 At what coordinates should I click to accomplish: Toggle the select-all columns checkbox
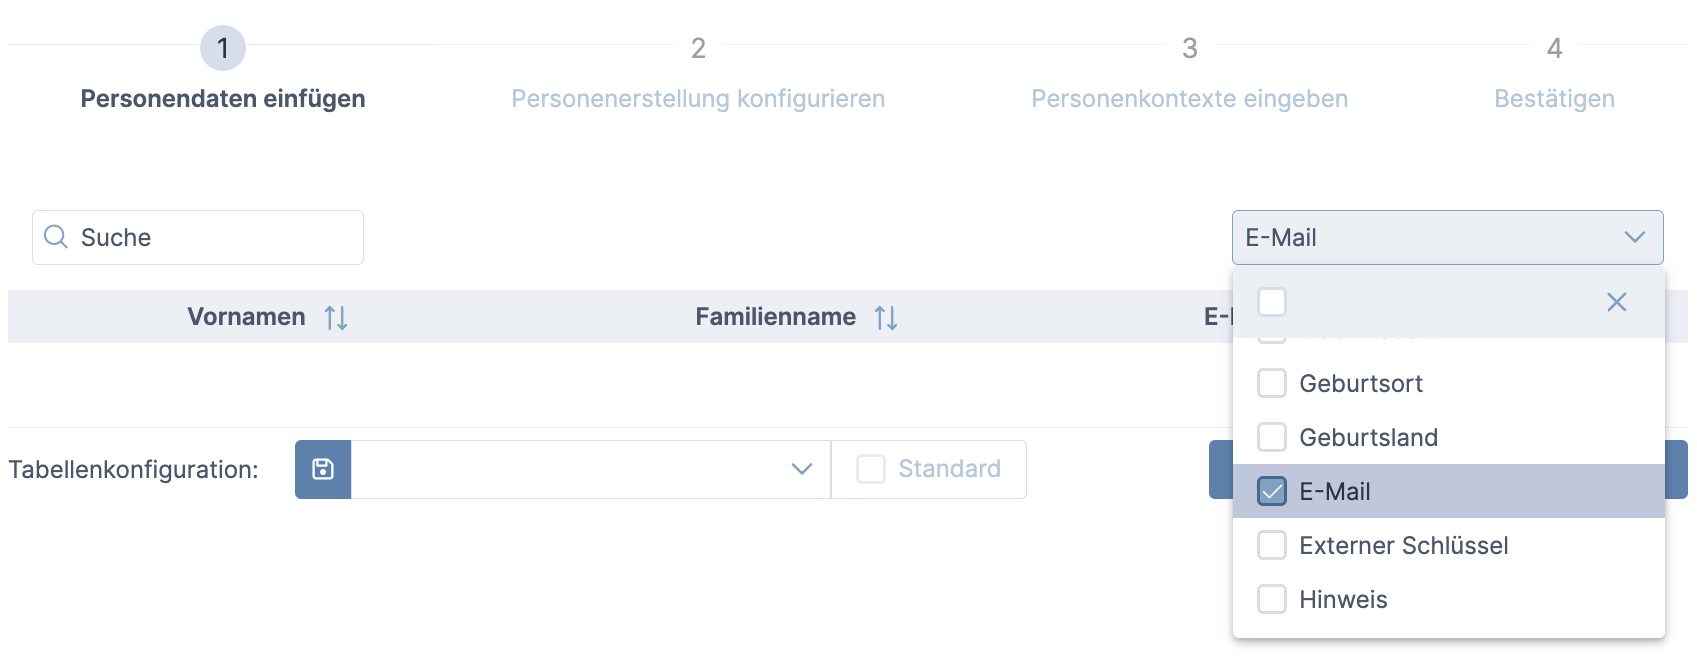1272,302
